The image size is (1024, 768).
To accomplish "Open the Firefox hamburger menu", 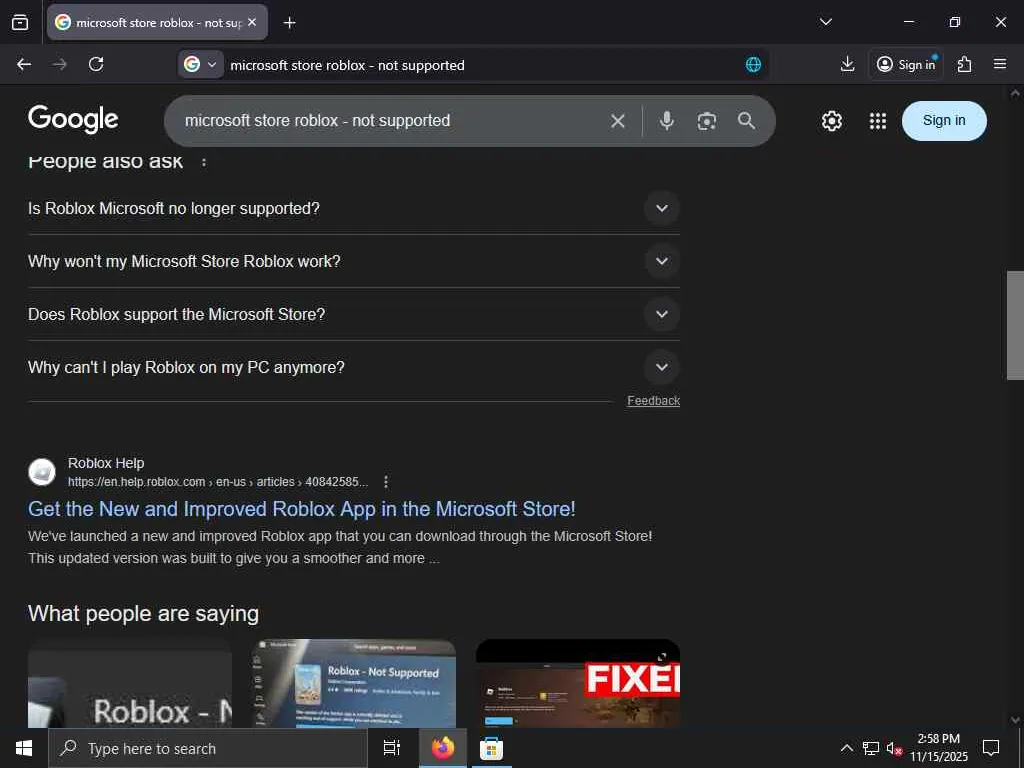I will tap(999, 64).
